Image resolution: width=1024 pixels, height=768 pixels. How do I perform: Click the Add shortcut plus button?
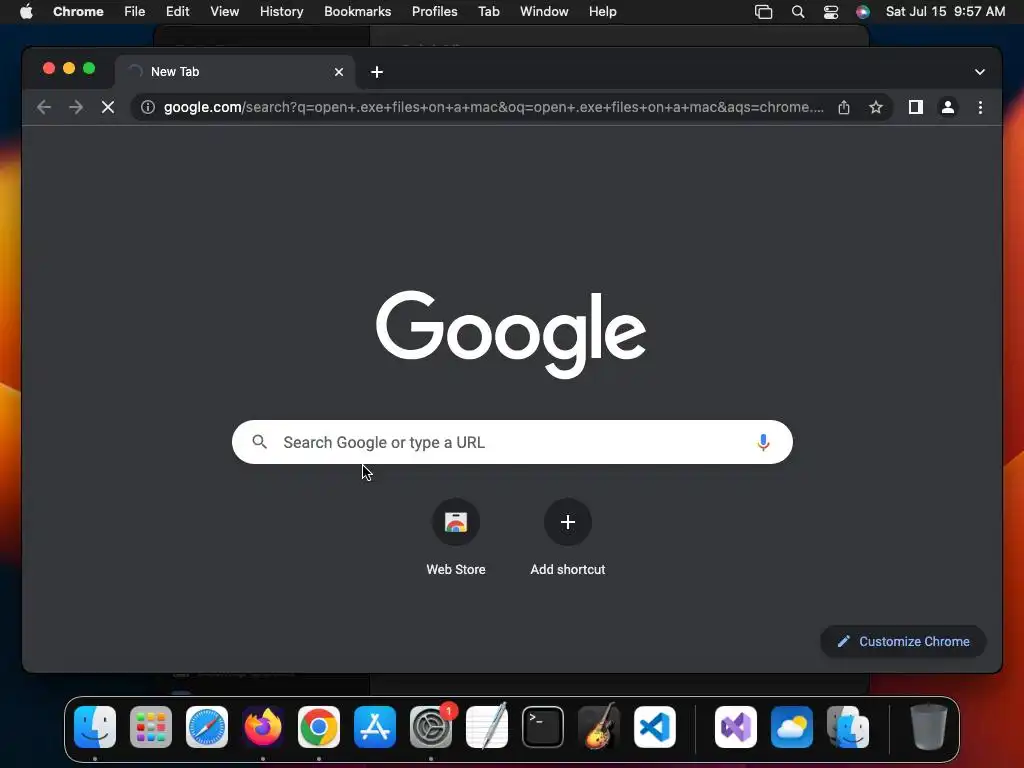click(x=568, y=522)
